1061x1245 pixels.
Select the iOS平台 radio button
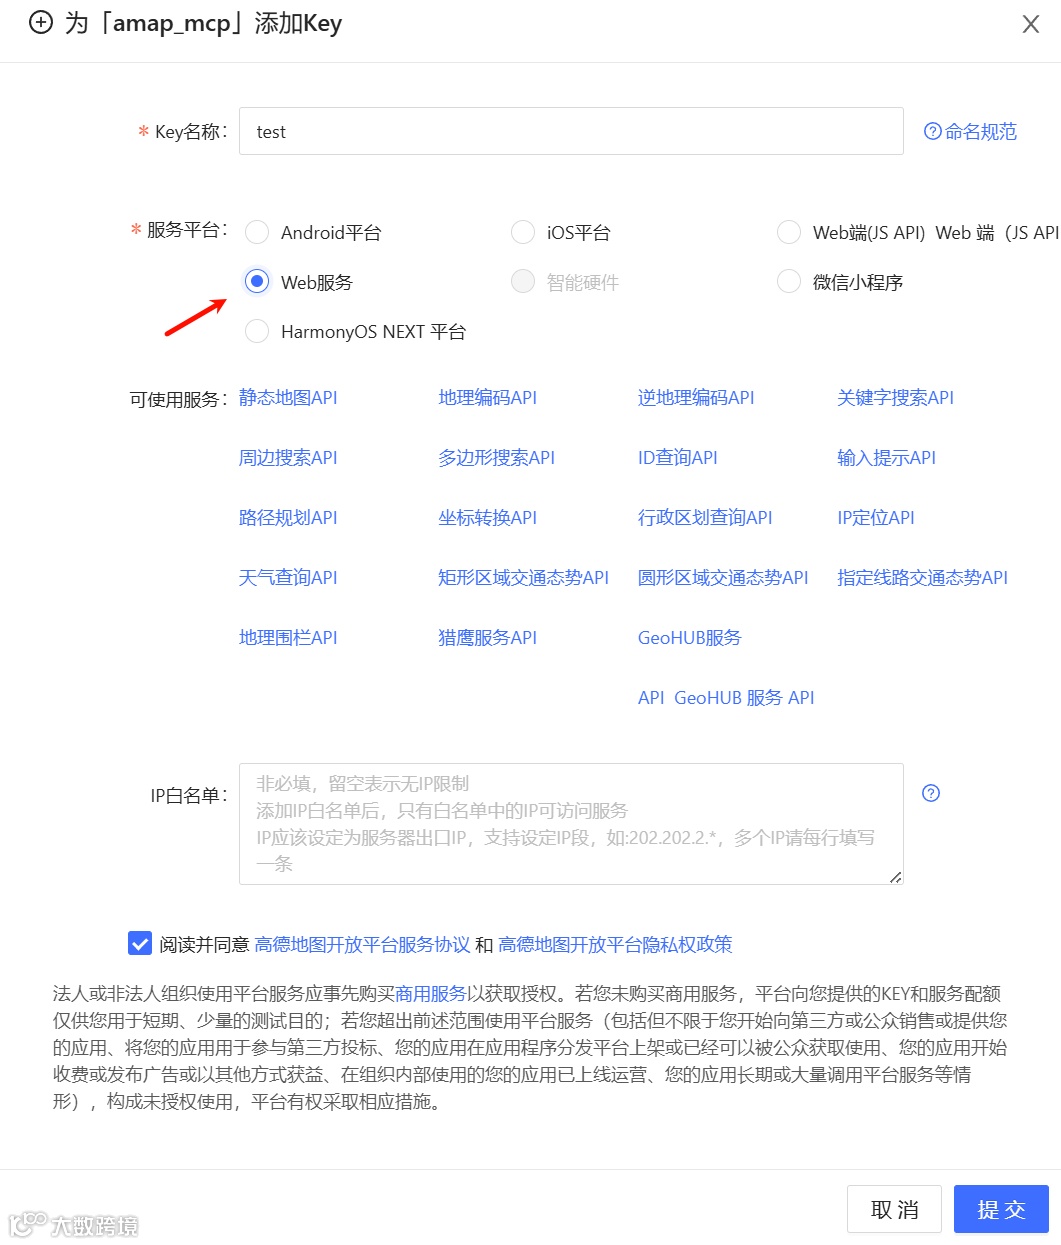pos(523,232)
